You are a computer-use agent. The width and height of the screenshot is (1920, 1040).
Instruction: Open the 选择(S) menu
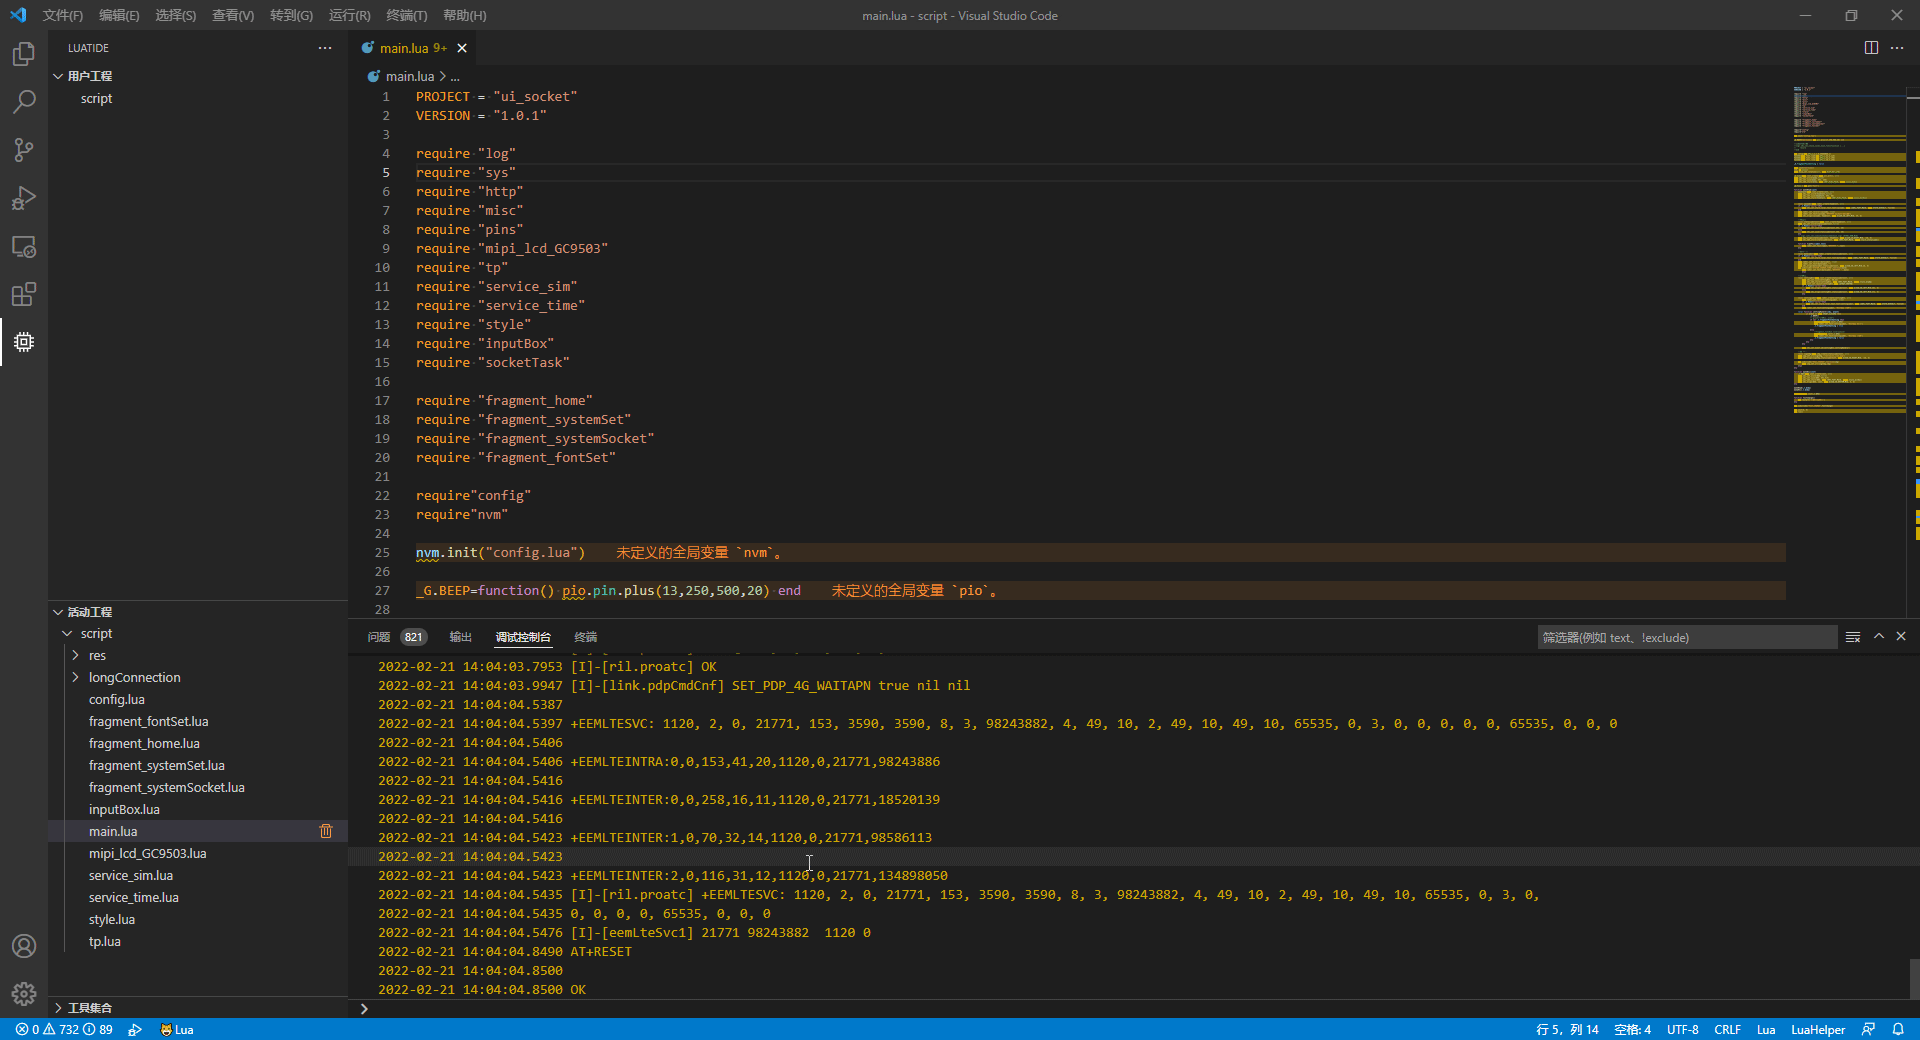[x=176, y=15]
